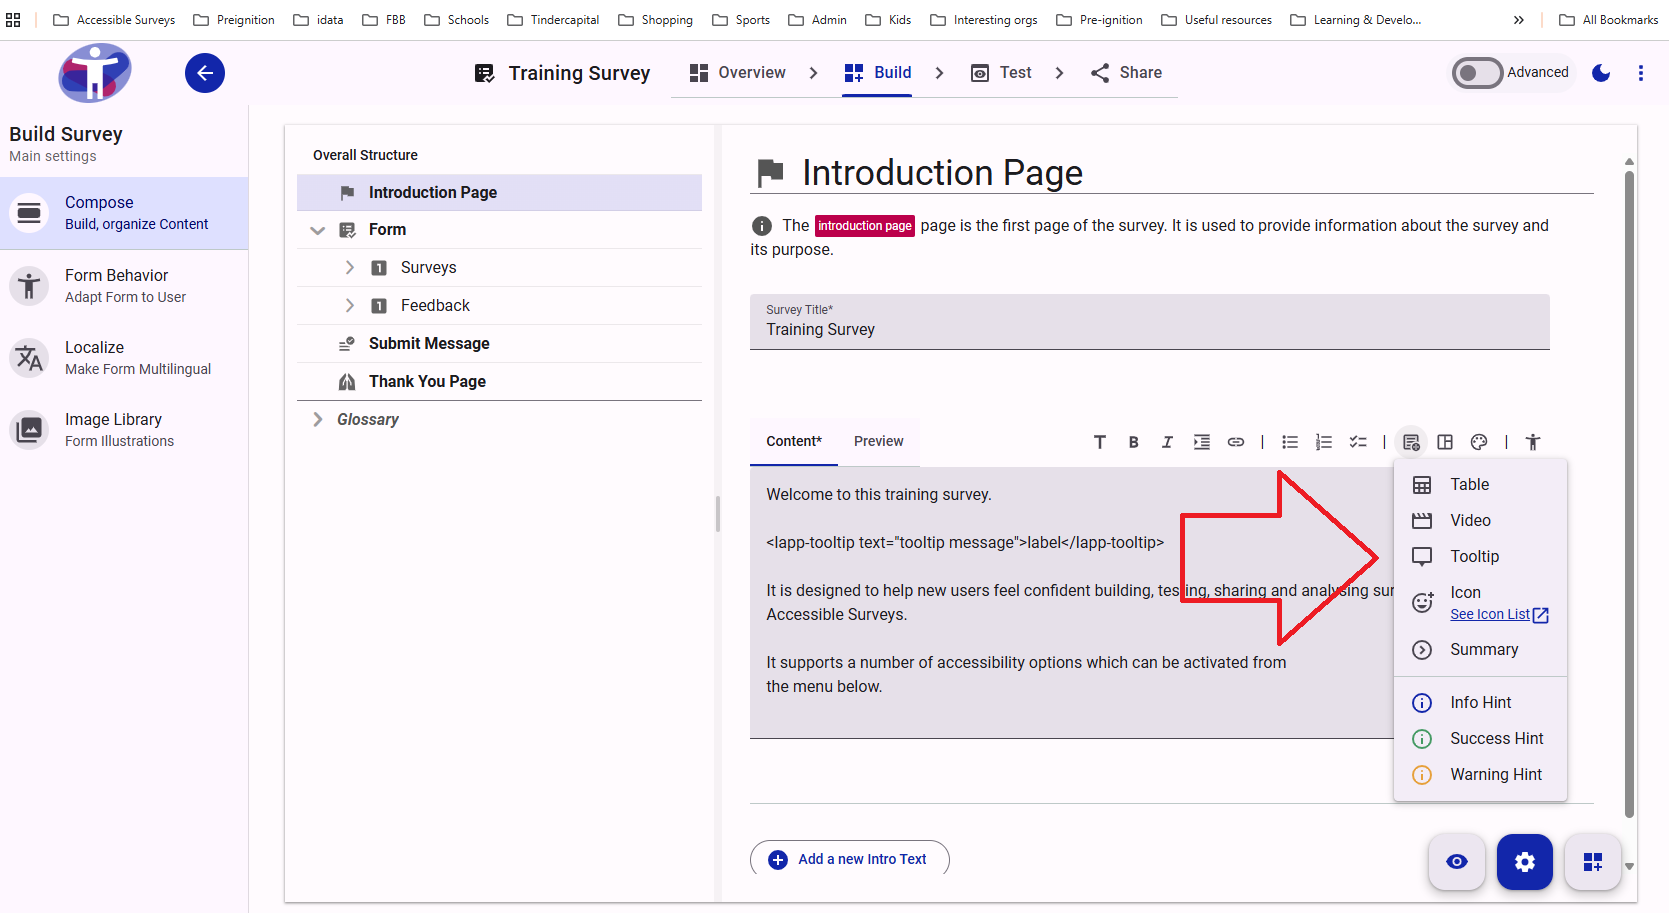Click Add a new Intro Text button
The height and width of the screenshot is (913, 1669).
tap(849, 859)
